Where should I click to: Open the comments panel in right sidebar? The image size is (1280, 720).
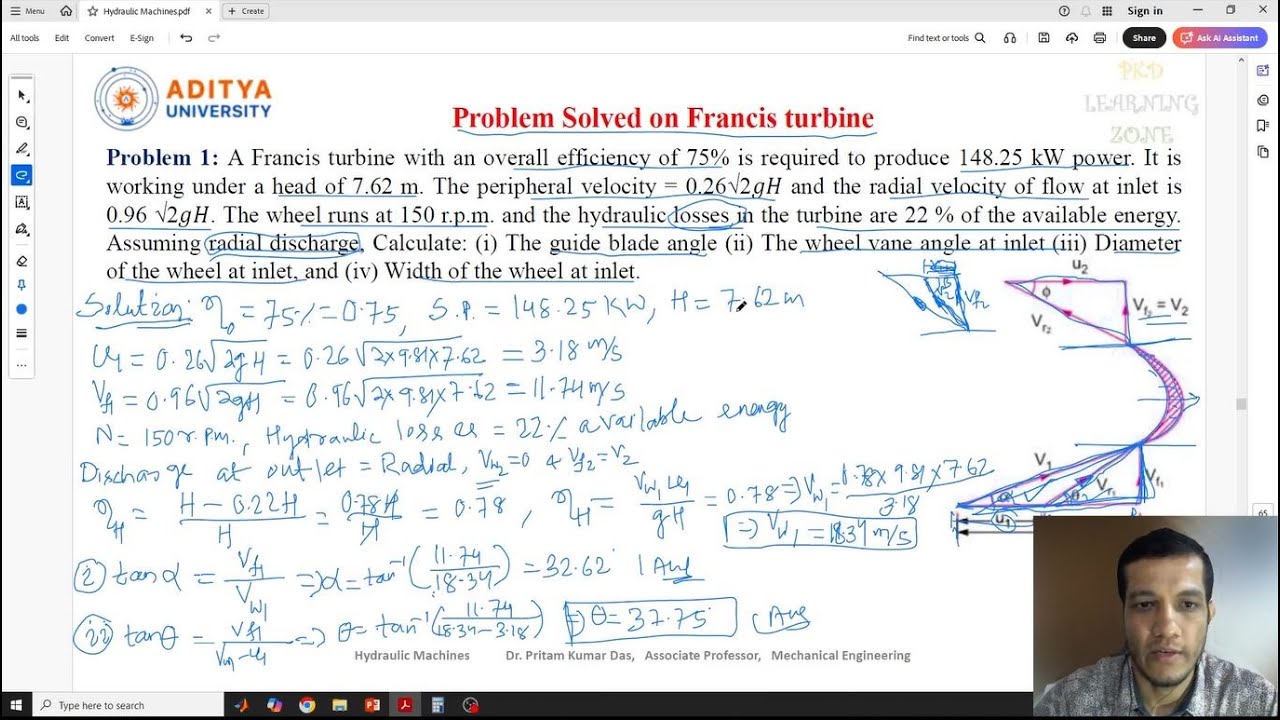click(x=1263, y=100)
